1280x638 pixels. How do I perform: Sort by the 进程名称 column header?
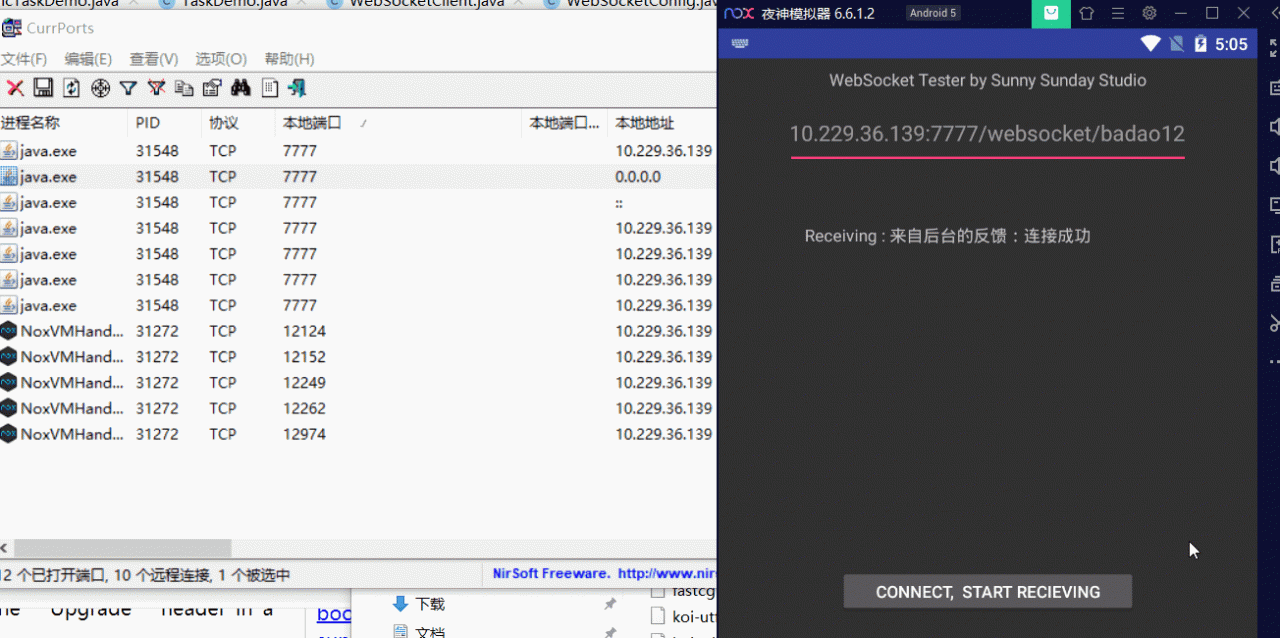coord(65,123)
